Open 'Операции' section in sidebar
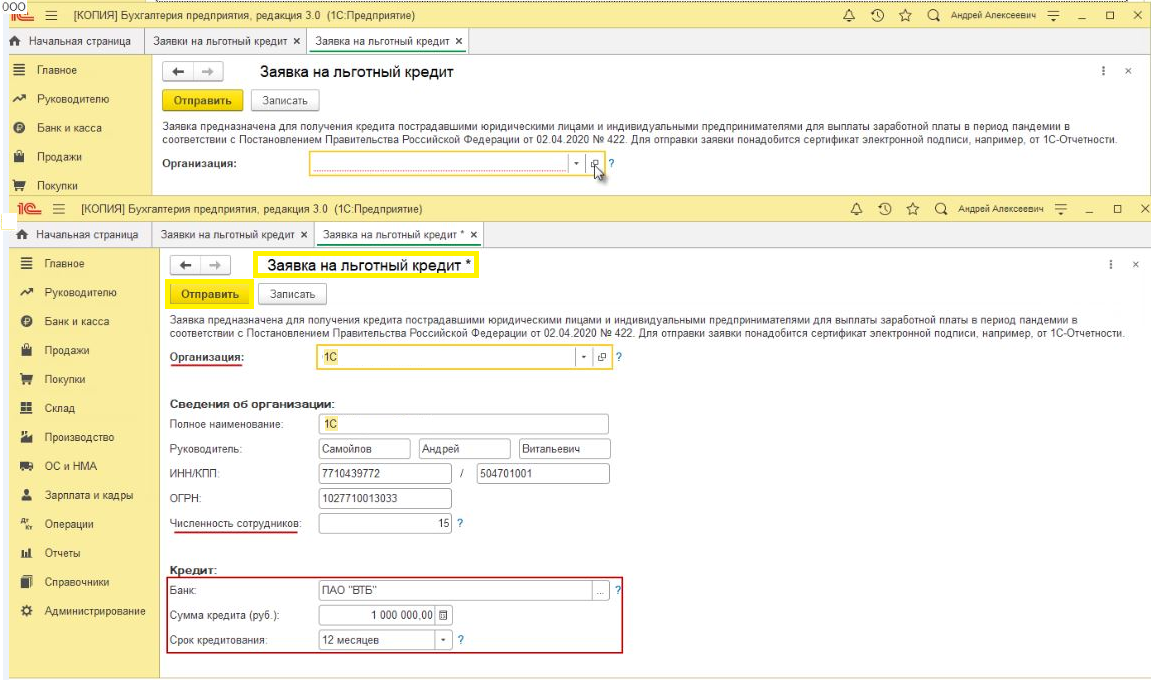1151x682 pixels. click(68, 524)
